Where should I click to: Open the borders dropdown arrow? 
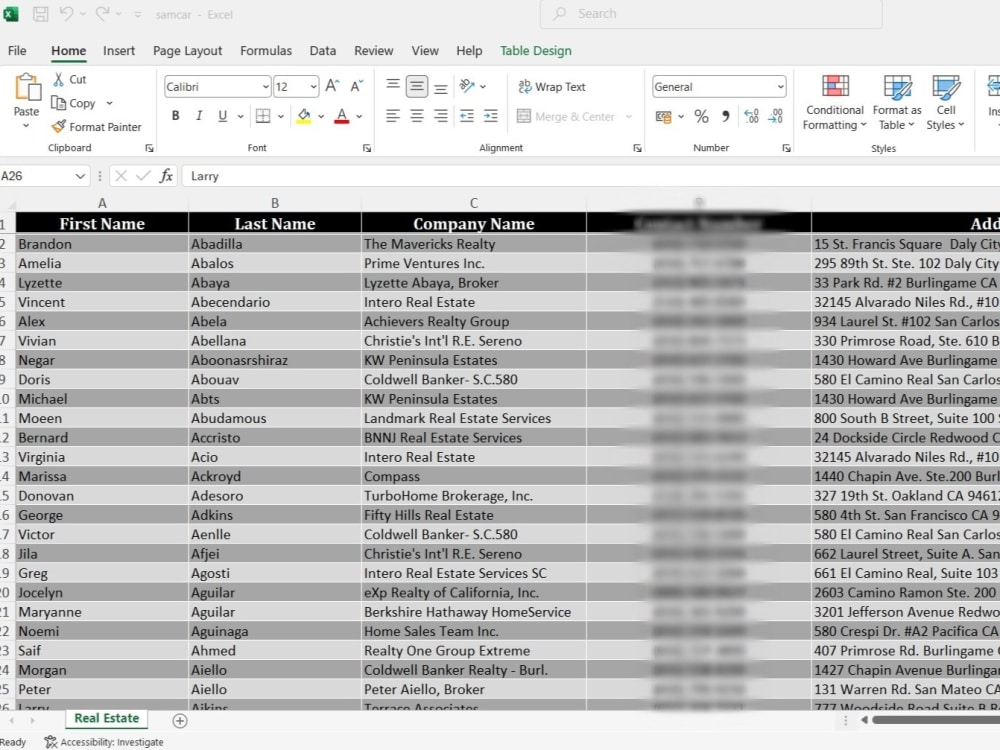coord(281,116)
